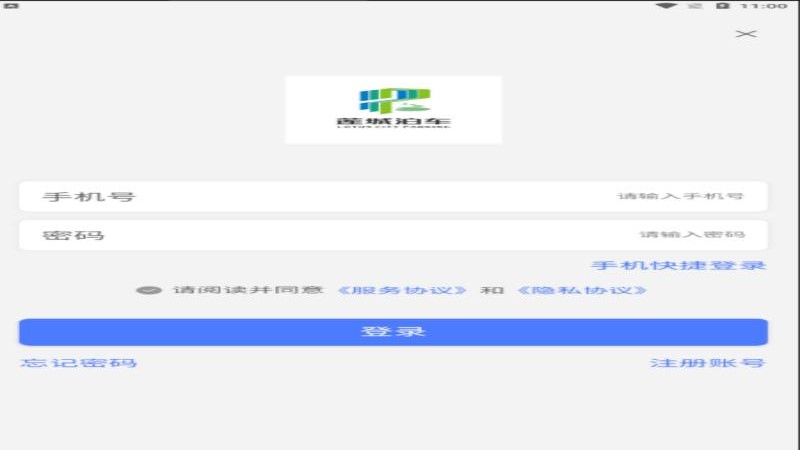Screen dimensions: 800x450
Task: Open the 《隐私协议》 privacy agreement
Action: pos(582,290)
